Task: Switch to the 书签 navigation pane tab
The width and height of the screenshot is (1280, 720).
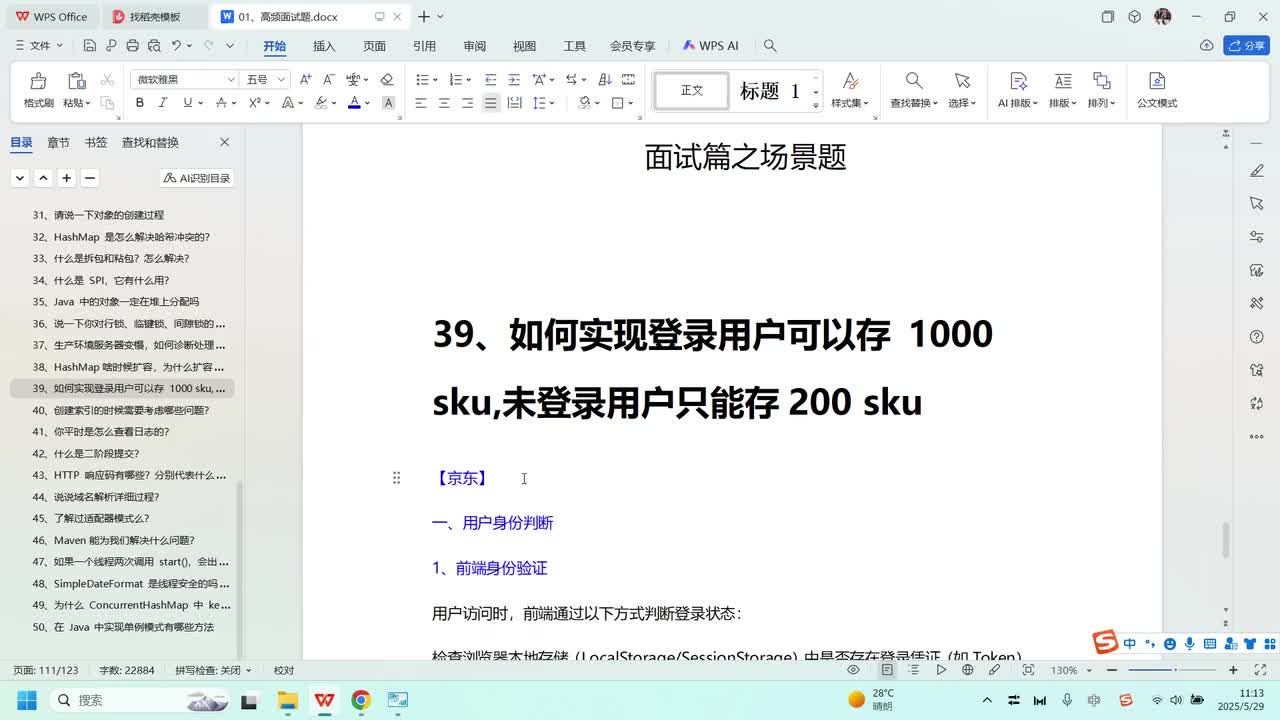Action: [95, 143]
